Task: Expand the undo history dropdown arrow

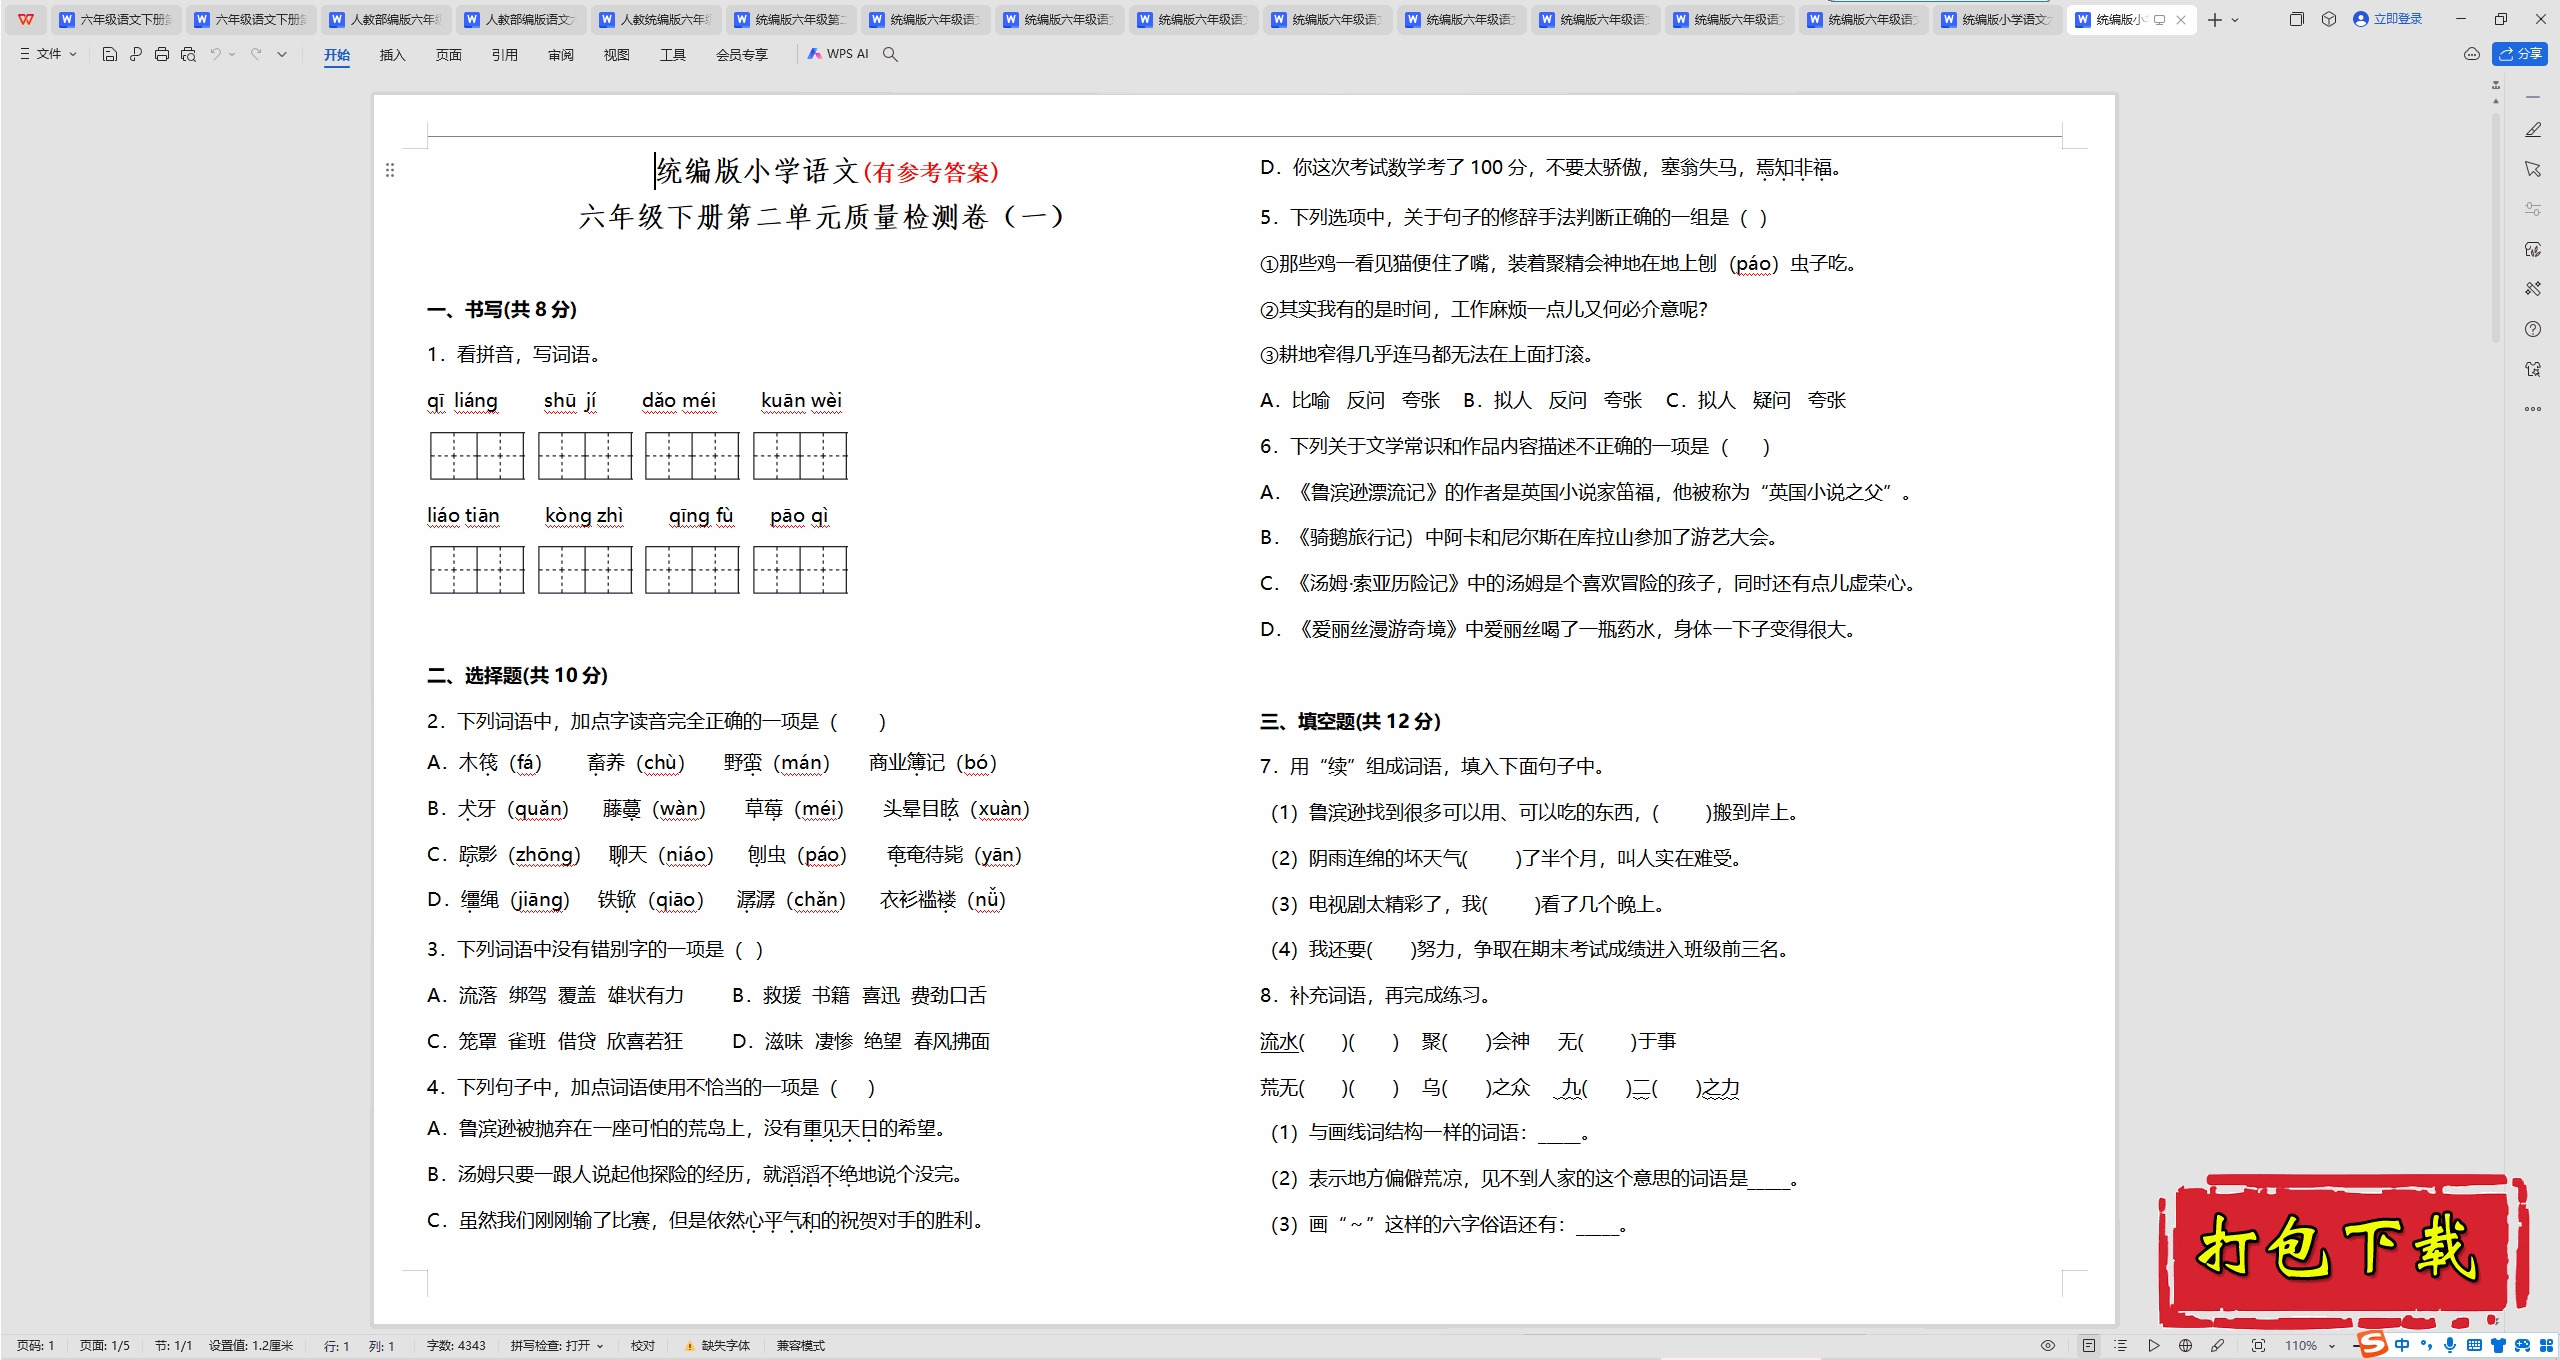Action: click(232, 54)
